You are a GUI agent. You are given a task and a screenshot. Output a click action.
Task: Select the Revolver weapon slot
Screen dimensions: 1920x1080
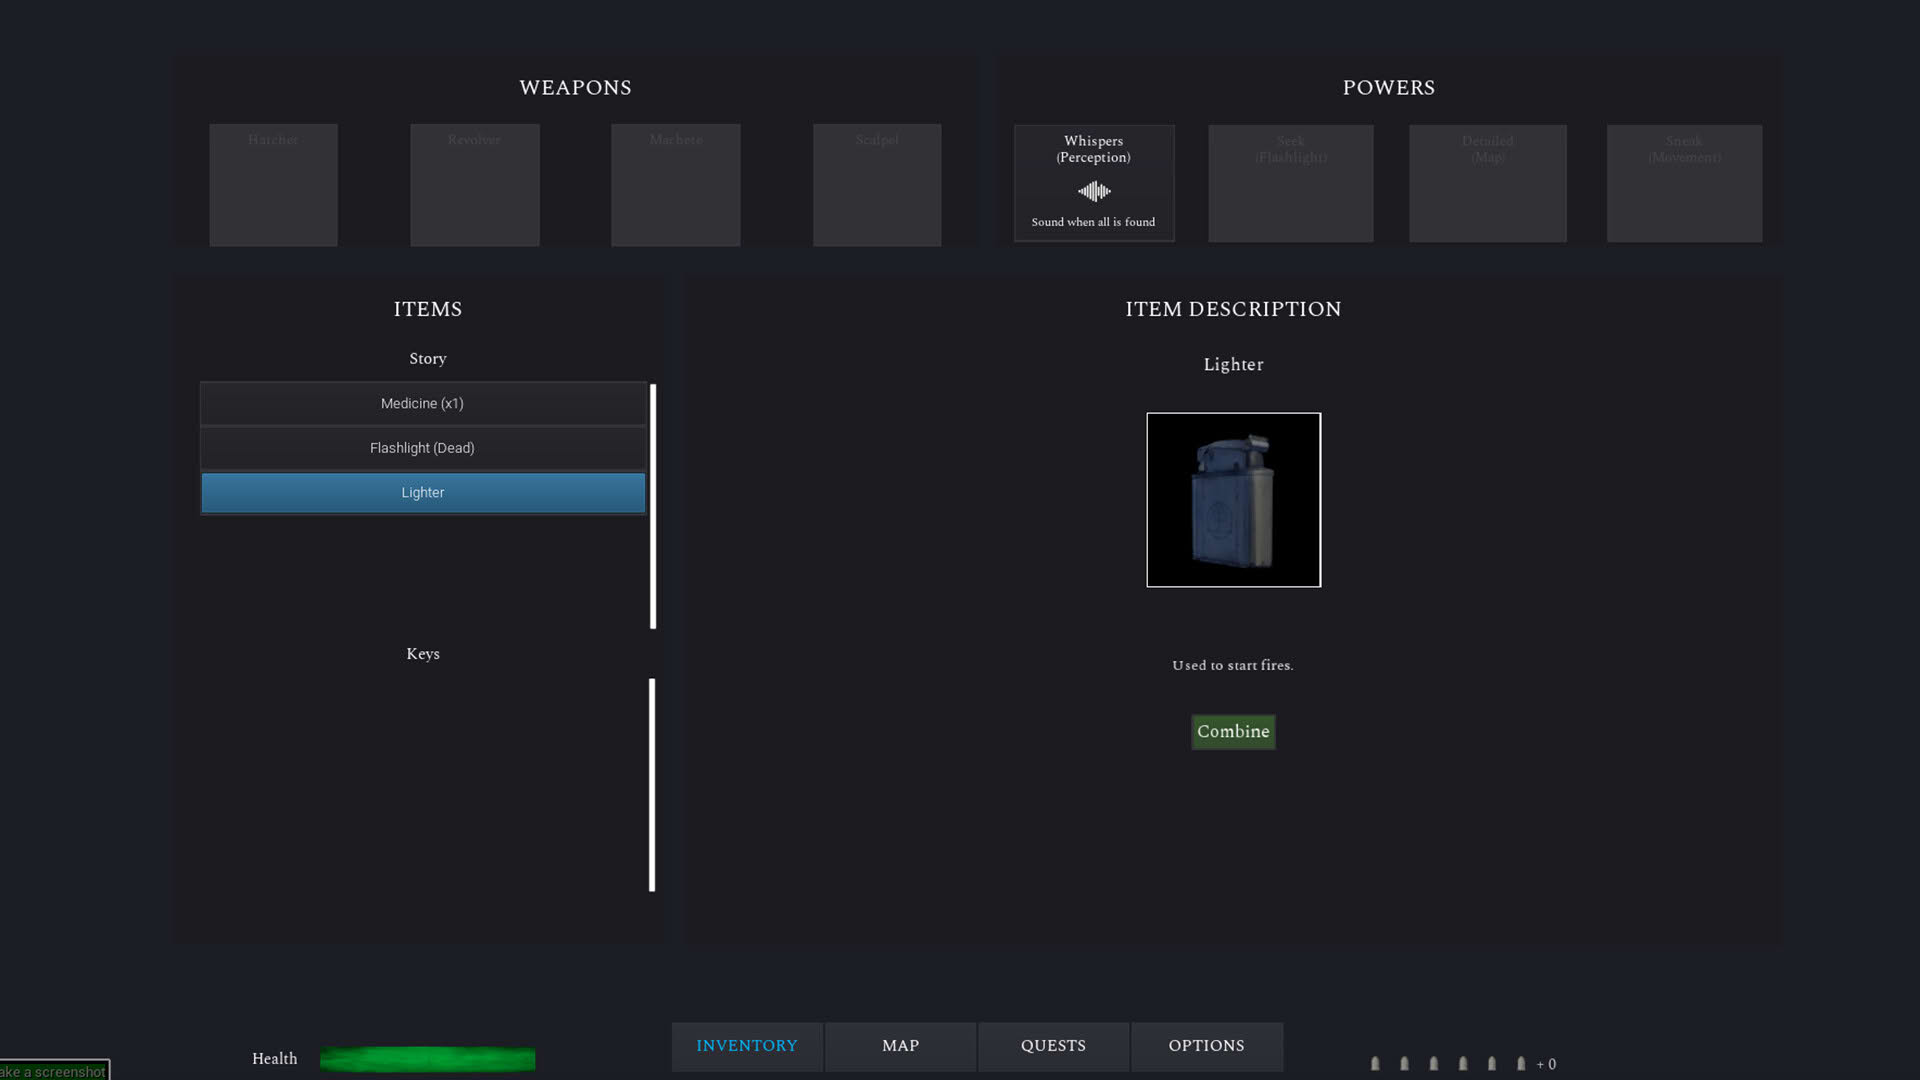tap(475, 185)
